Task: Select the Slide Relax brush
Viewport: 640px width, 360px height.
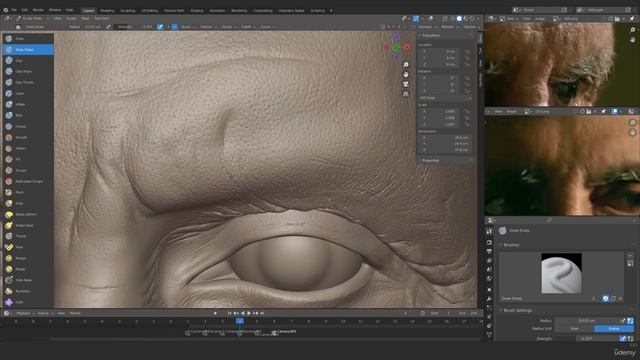Action: click(x=28, y=280)
